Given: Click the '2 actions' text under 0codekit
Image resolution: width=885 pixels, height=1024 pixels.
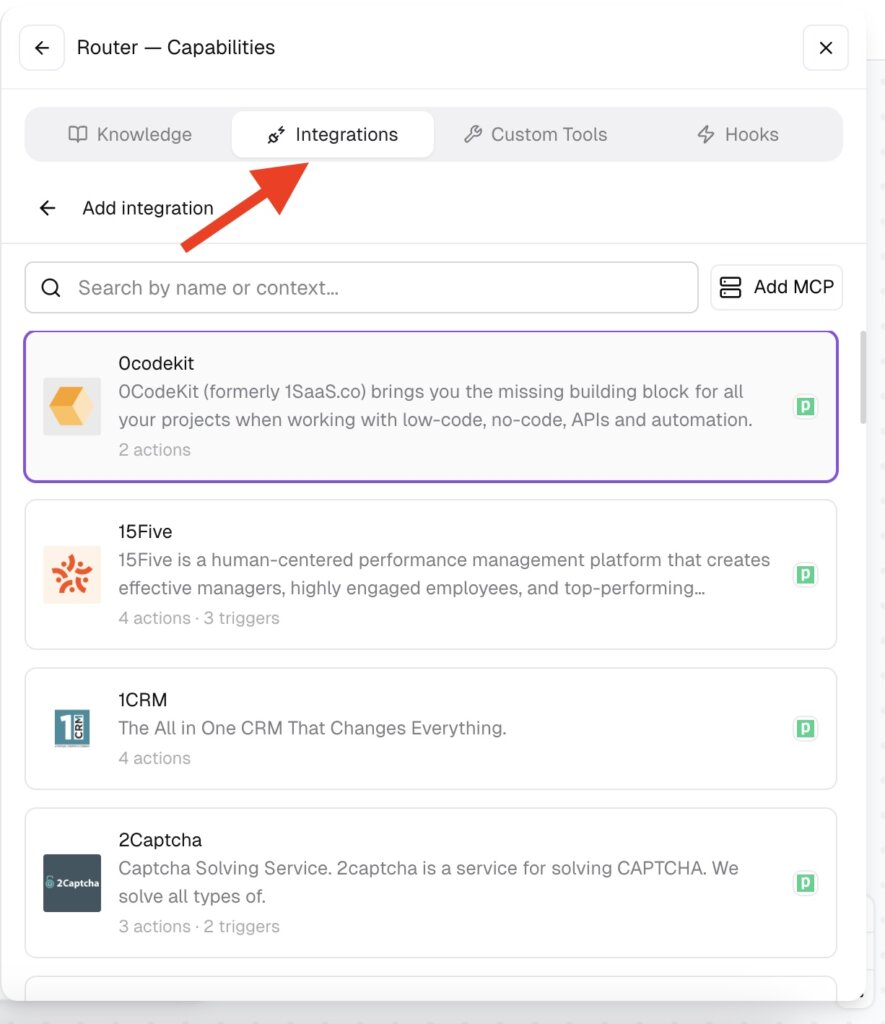Looking at the screenshot, I should 155,450.
